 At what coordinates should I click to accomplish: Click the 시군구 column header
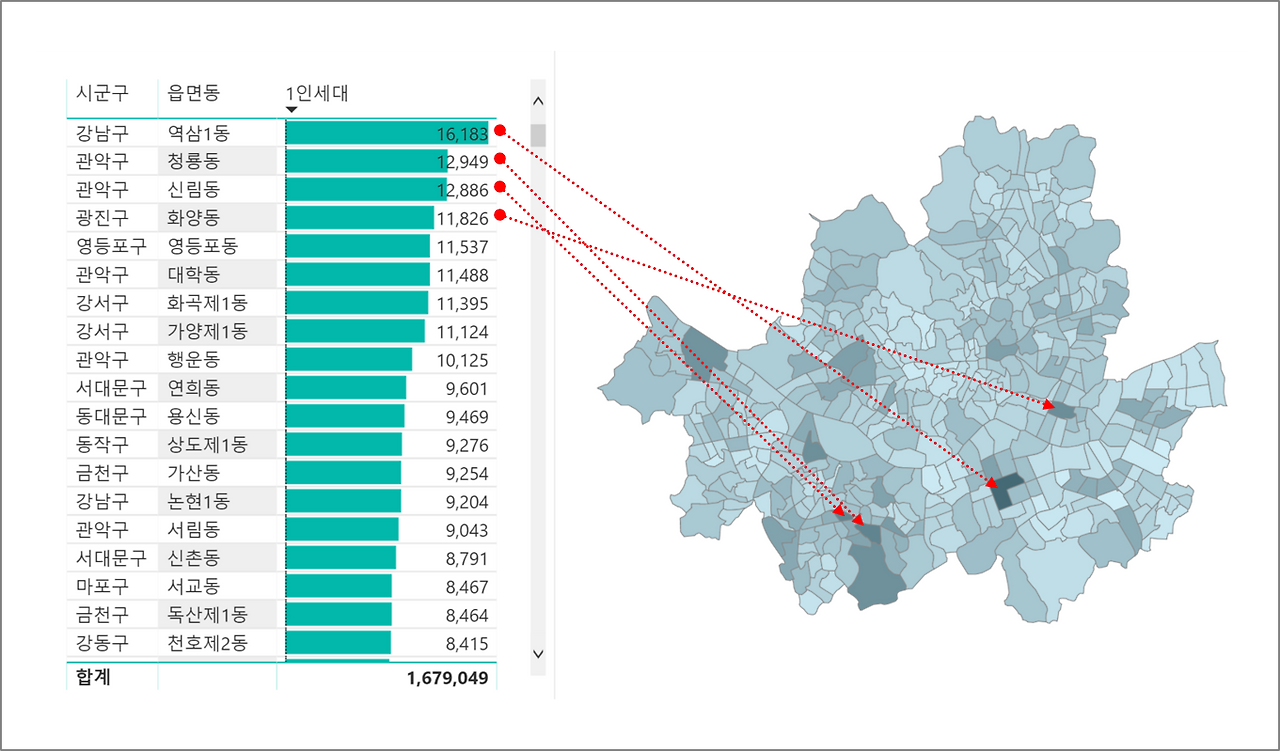(x=102, y=93)
